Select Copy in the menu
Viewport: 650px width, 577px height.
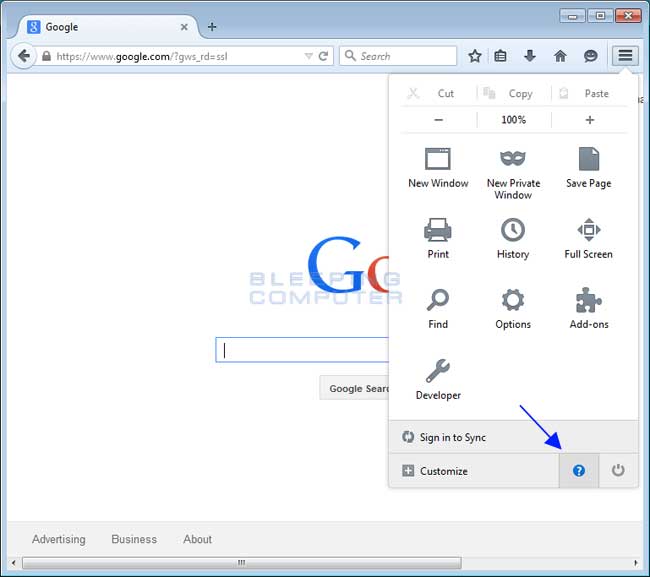point(514,94)
